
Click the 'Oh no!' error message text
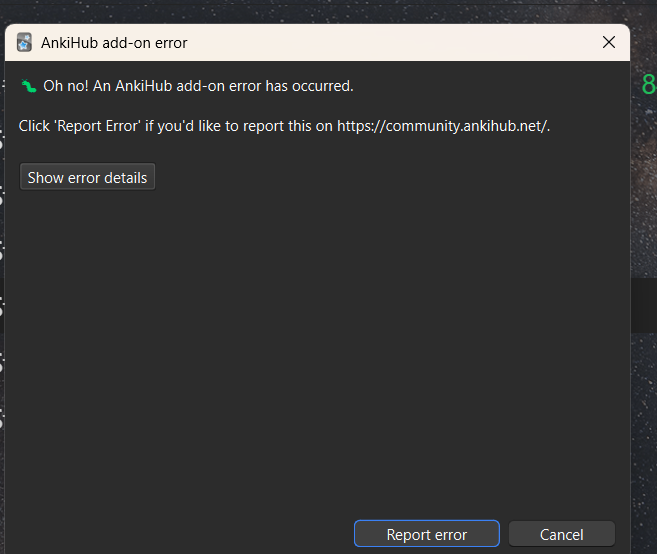[198, 86]
